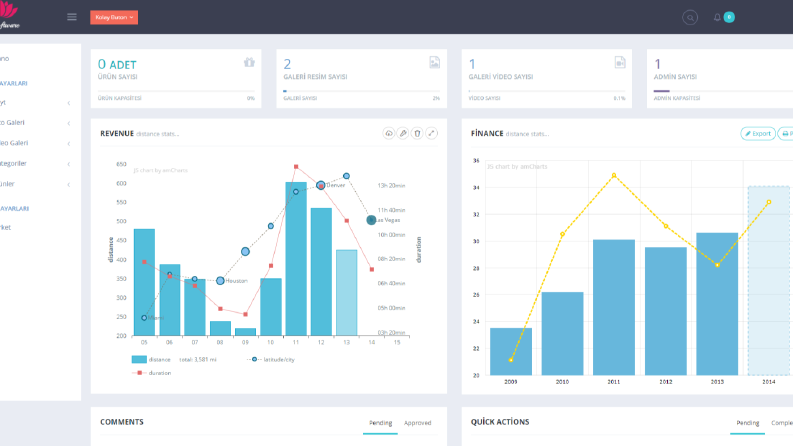793x446 pixels.
Task: Click the wrench settings icon in Revenue panel
Action: pos(403,133)
